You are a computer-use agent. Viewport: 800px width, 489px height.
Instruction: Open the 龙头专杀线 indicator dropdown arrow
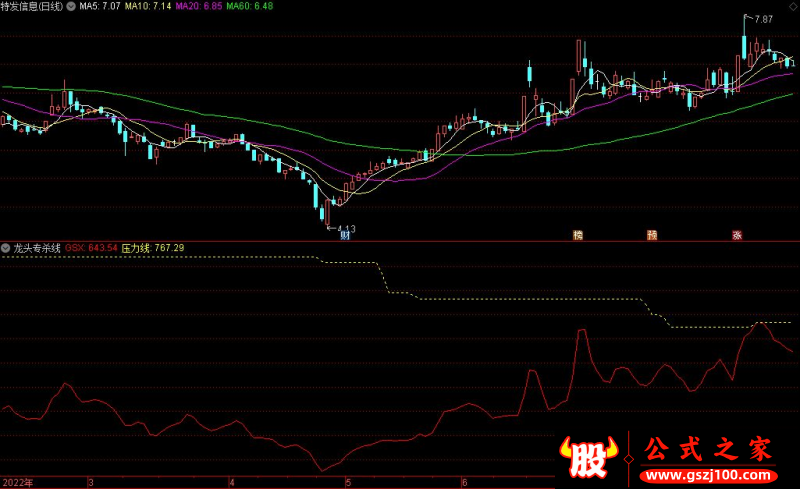tap(6, 247)
